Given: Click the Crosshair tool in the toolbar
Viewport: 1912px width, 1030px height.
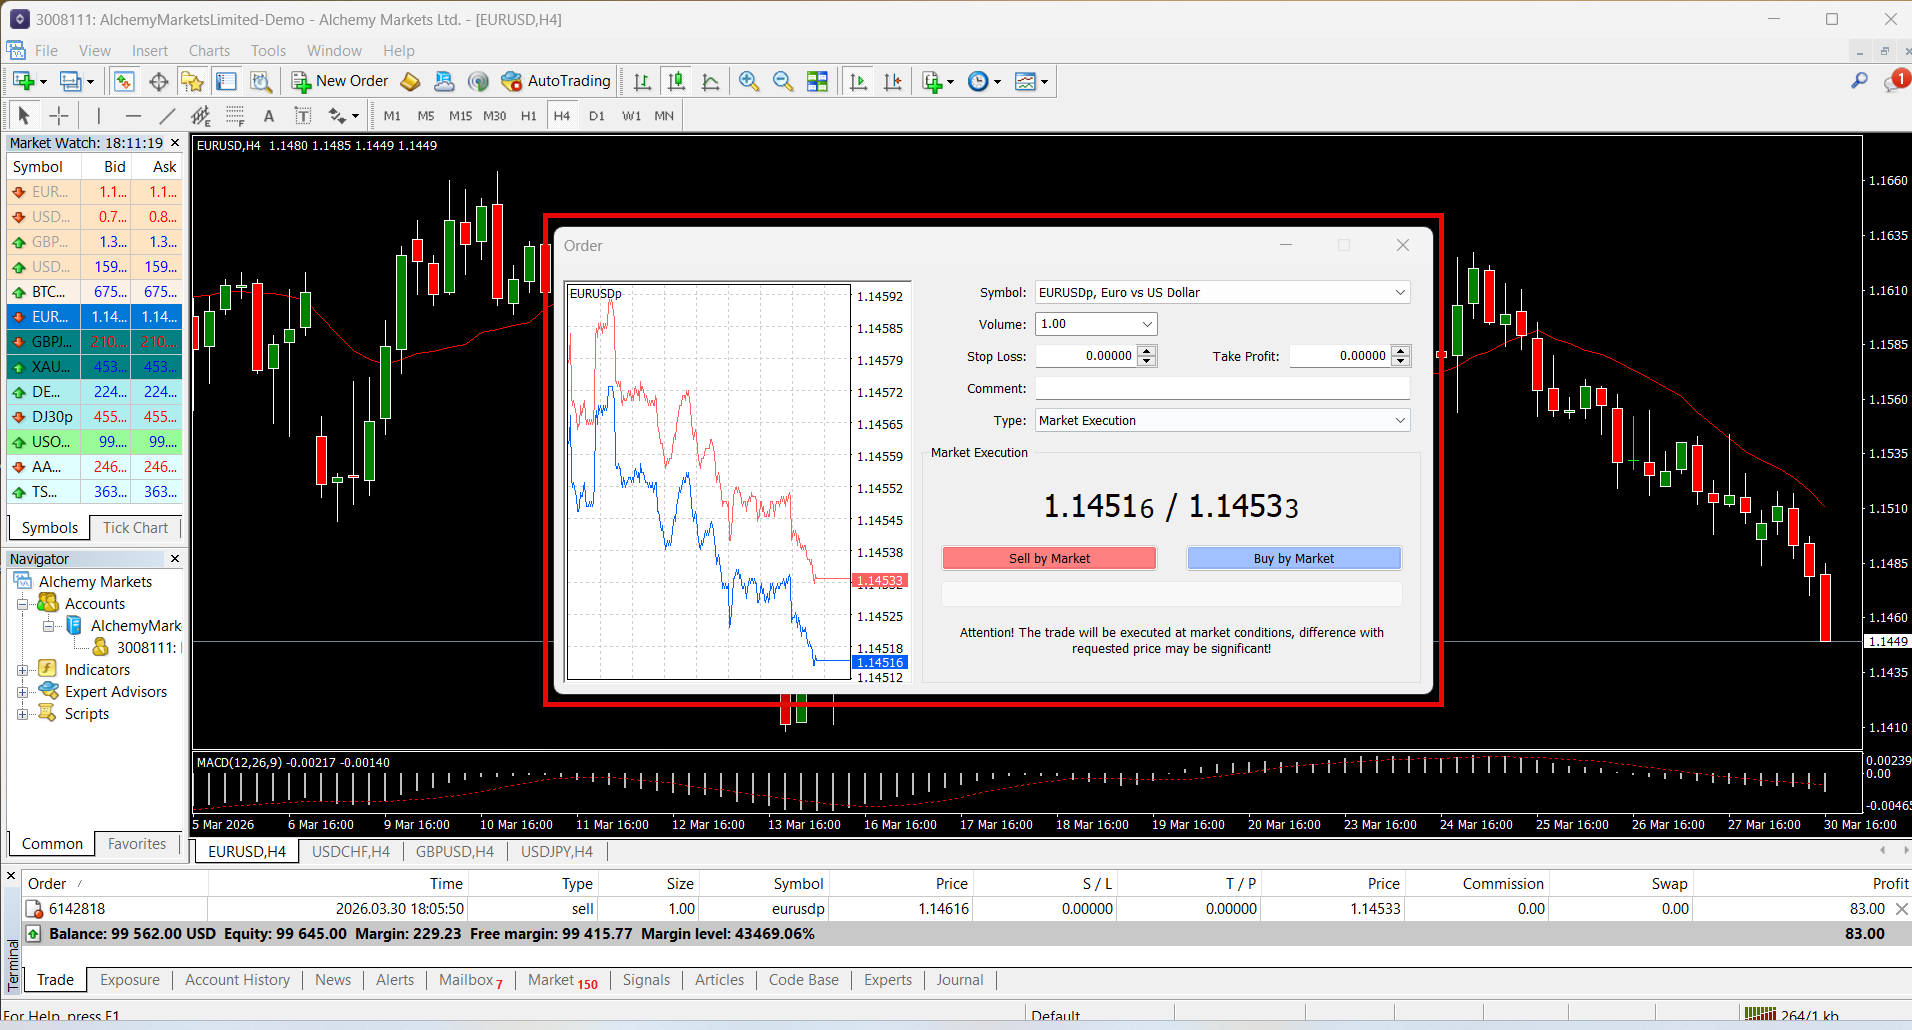Looking at the screenshot, I should [x=59, y=116].
